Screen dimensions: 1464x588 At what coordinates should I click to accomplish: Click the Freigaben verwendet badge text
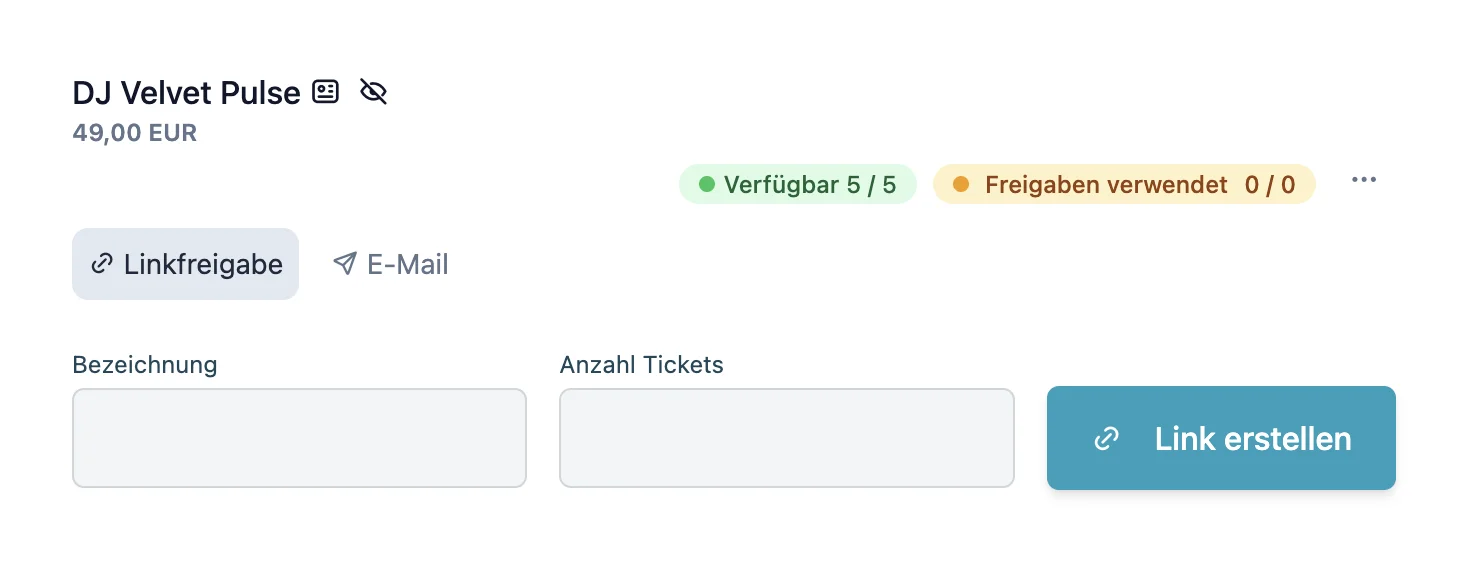[x=1106, y=185]
